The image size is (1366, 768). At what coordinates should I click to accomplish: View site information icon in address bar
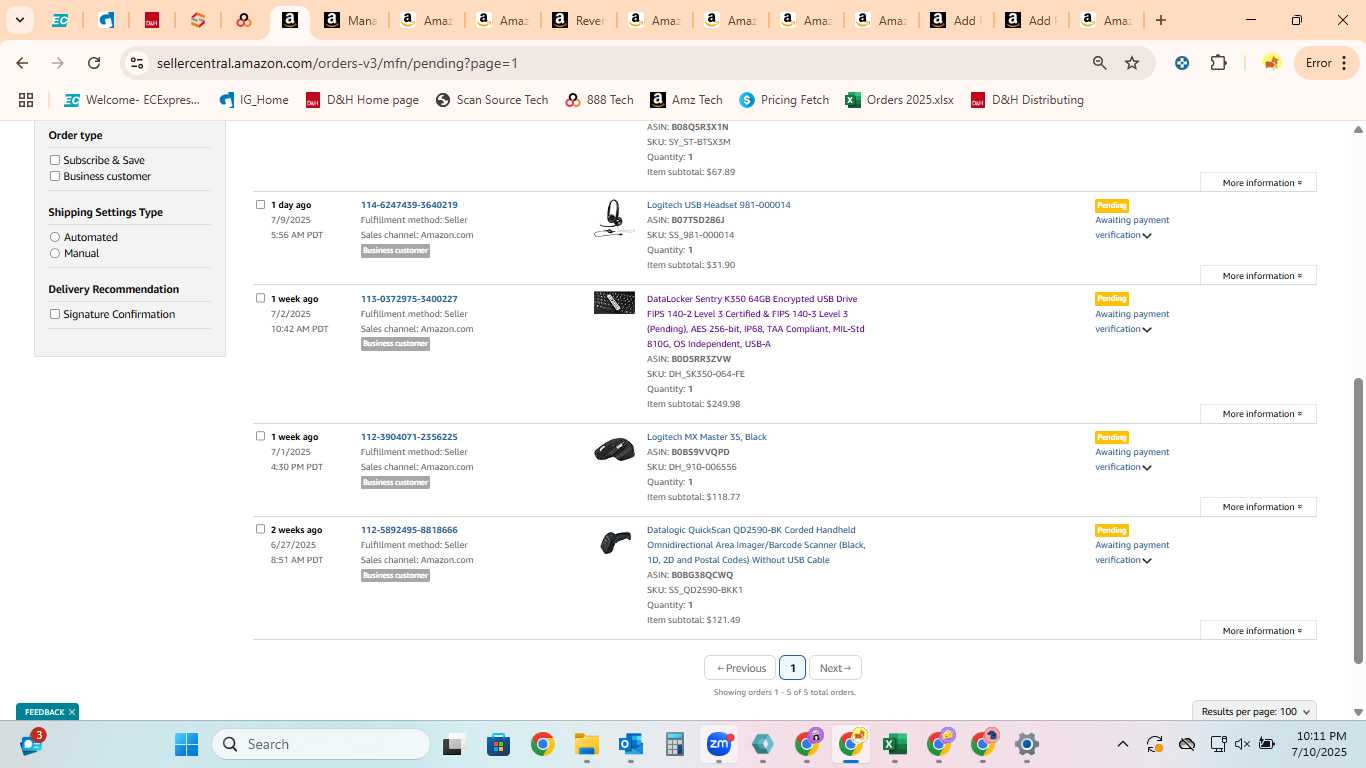pyautogui.click(x=137, y=63)
